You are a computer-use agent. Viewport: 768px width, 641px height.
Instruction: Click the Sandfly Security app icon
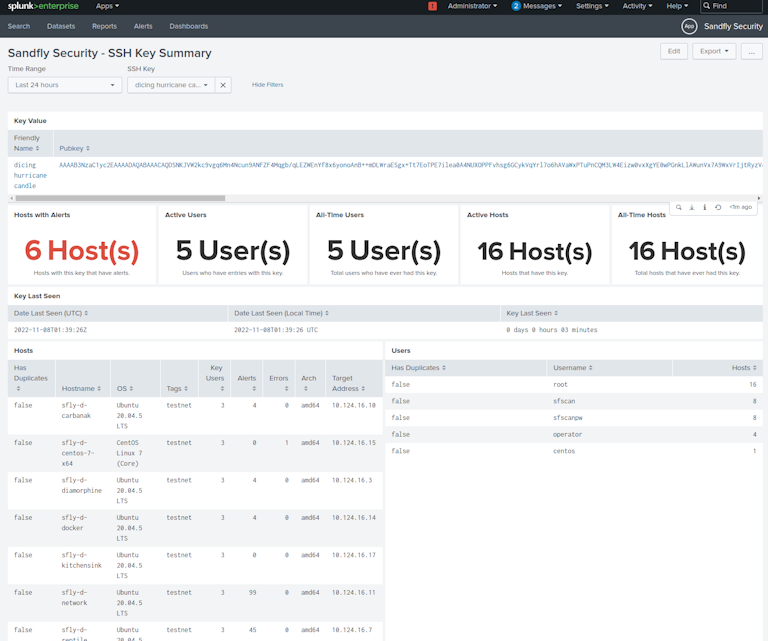click(689, 26)
